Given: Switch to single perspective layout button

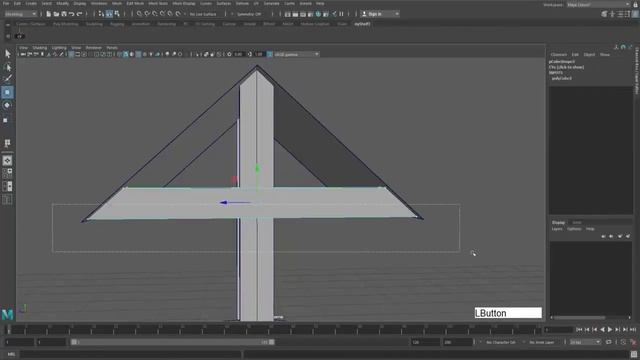Looking at the screenshot, I should [7, 160].
